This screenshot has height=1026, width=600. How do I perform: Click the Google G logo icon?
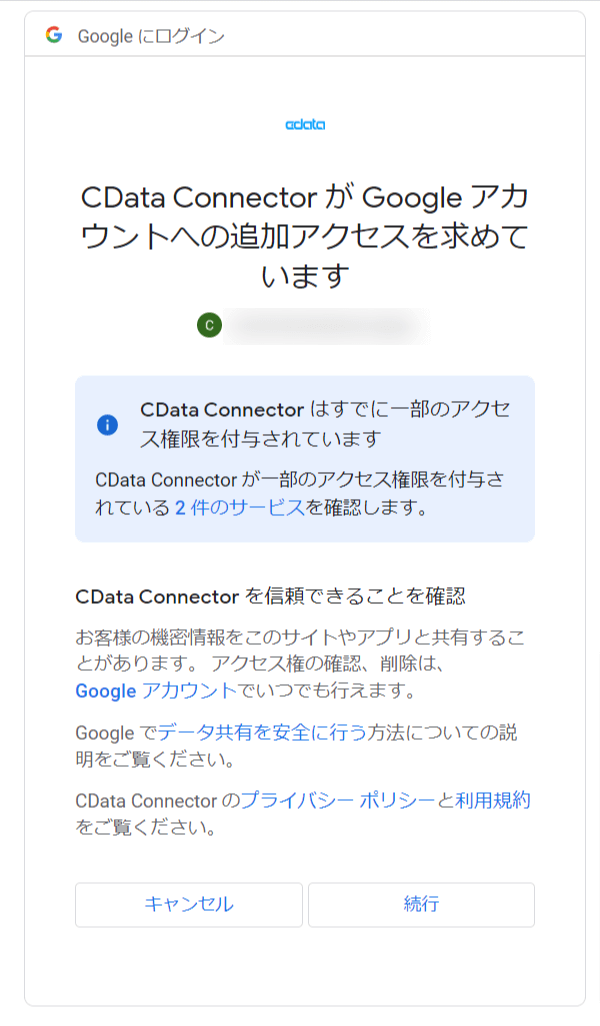click(x=54, y=36)
